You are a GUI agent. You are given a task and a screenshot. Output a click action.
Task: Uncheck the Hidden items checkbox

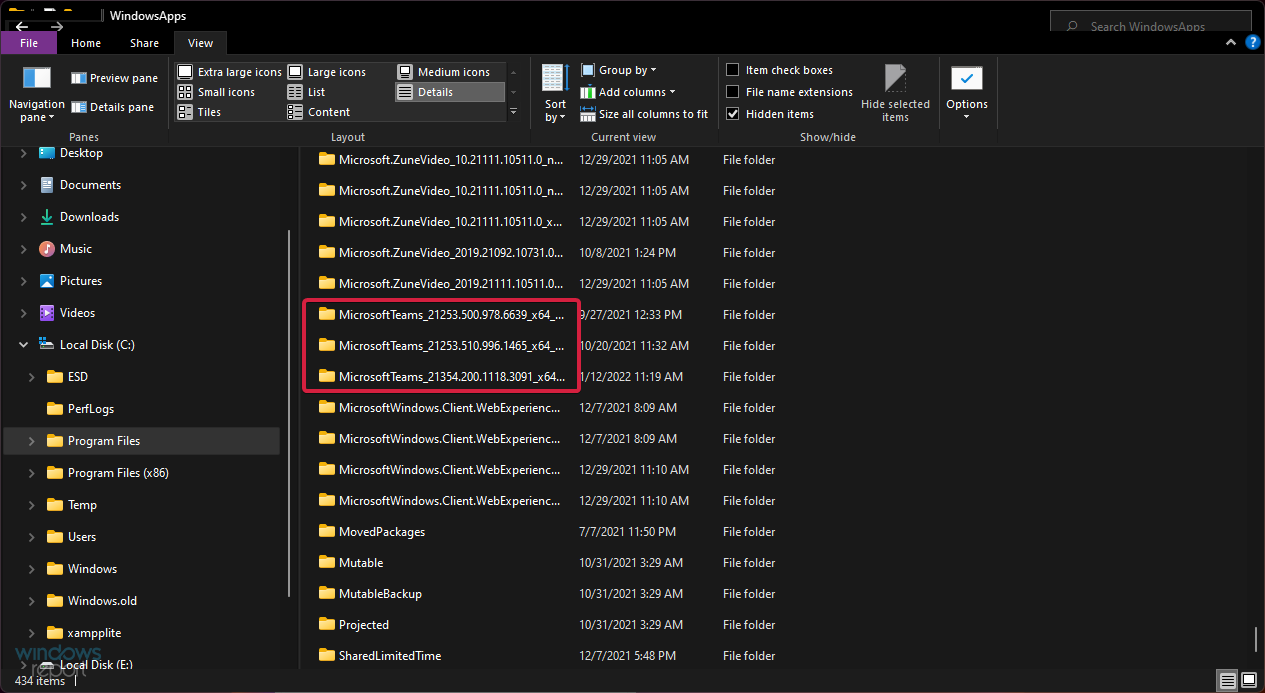click(733, 114)
